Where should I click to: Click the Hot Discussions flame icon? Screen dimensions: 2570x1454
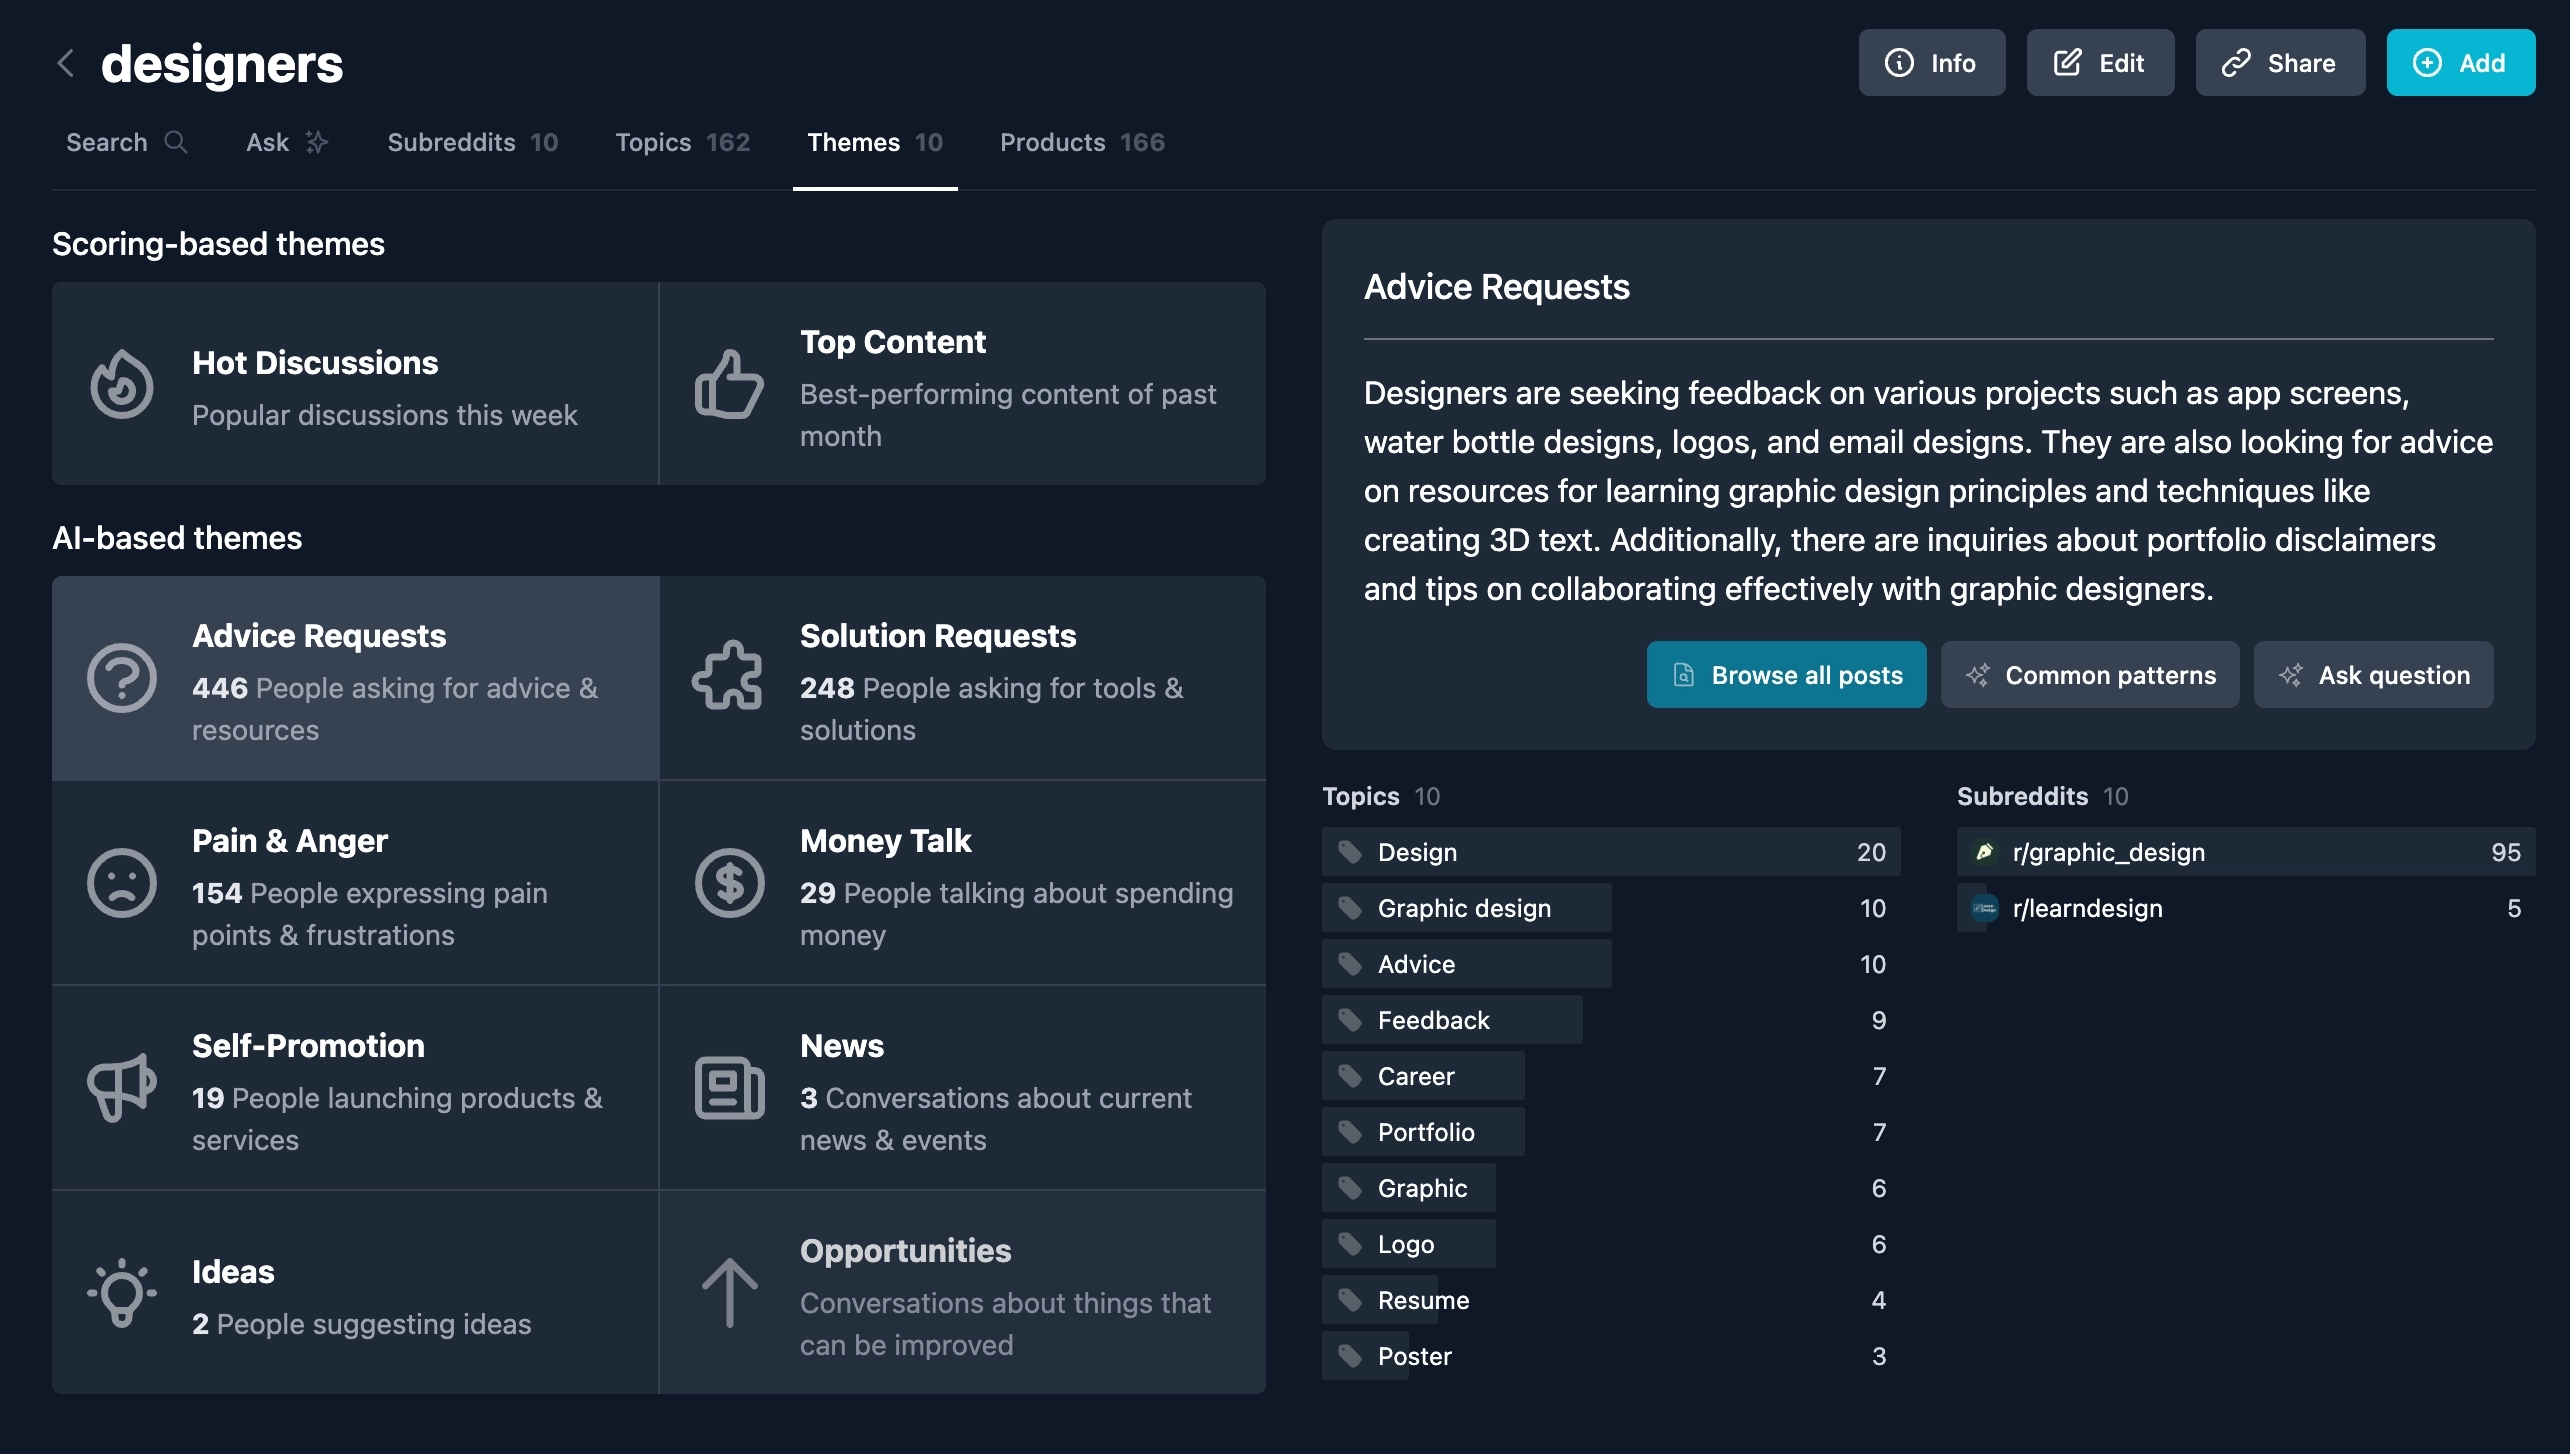(x=121, y=384)
